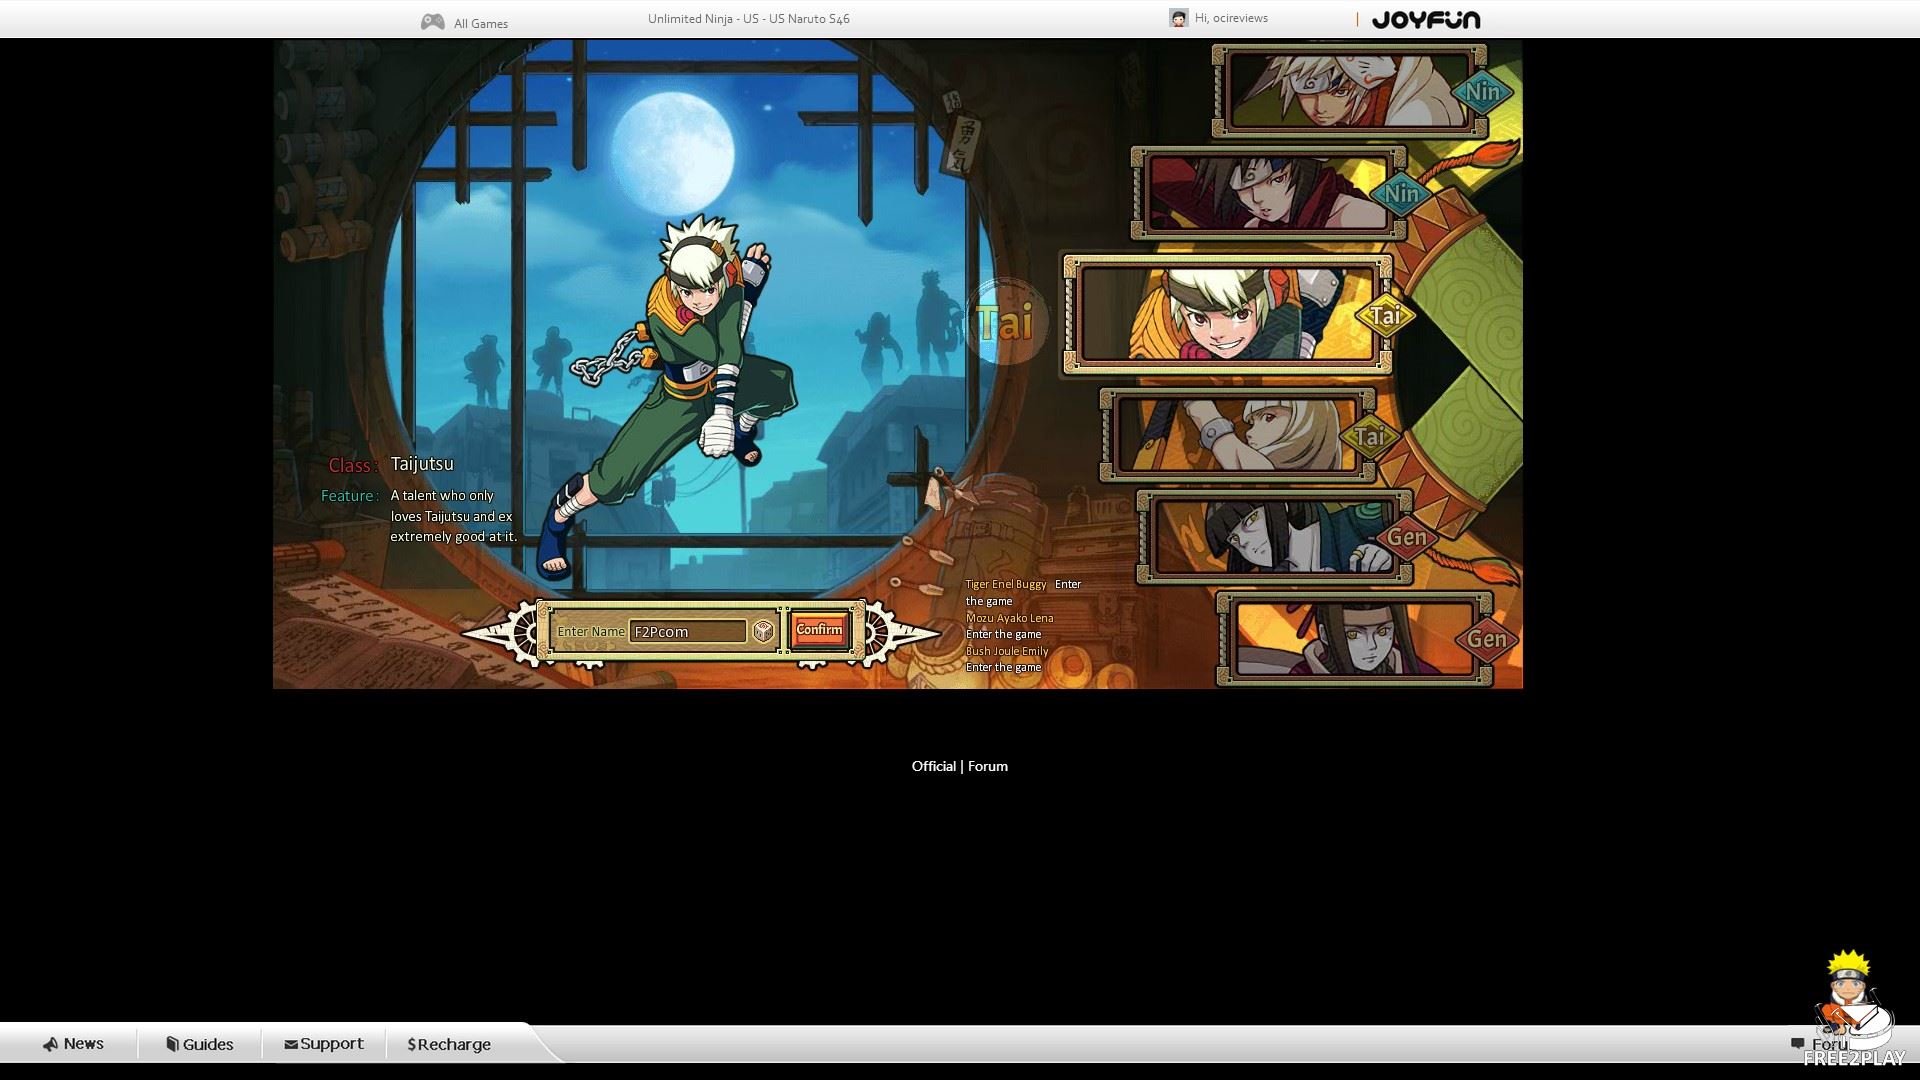
Task: Select the grinning blond Tai character card
Action: [x=1227, y=315]
